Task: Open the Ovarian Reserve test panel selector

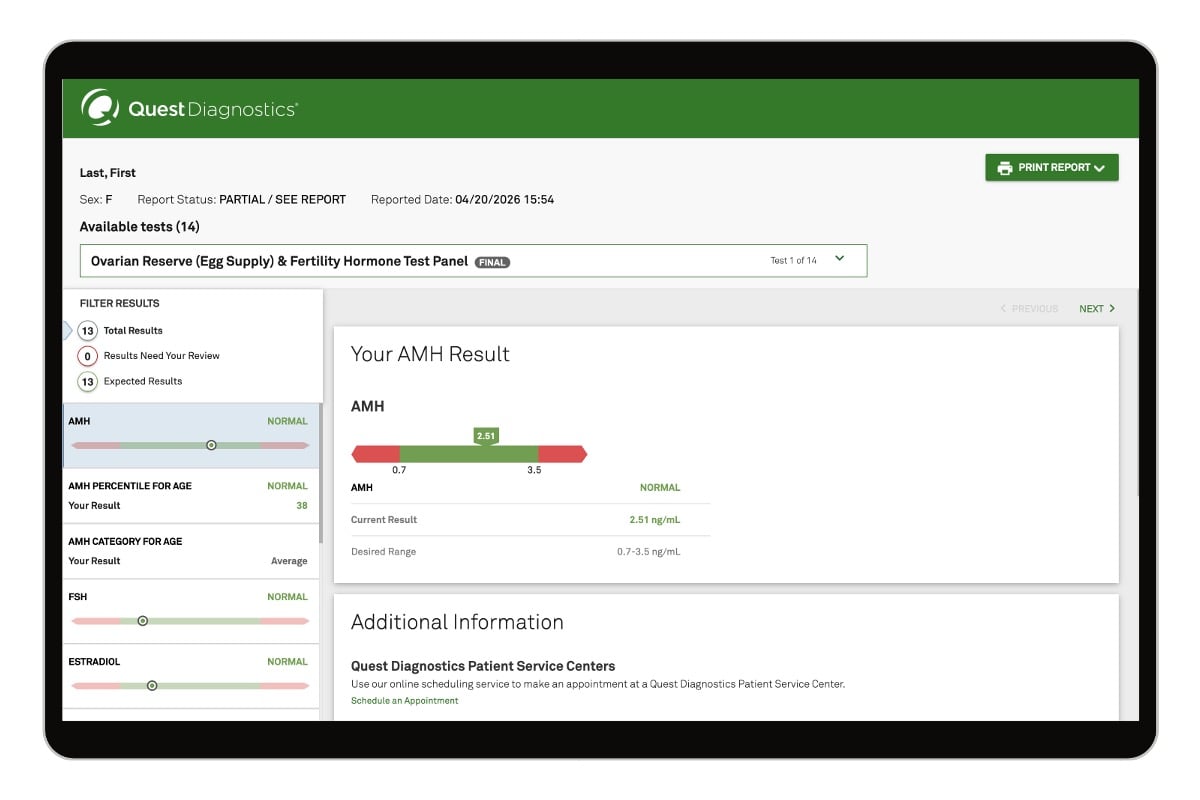Action: 472,261
